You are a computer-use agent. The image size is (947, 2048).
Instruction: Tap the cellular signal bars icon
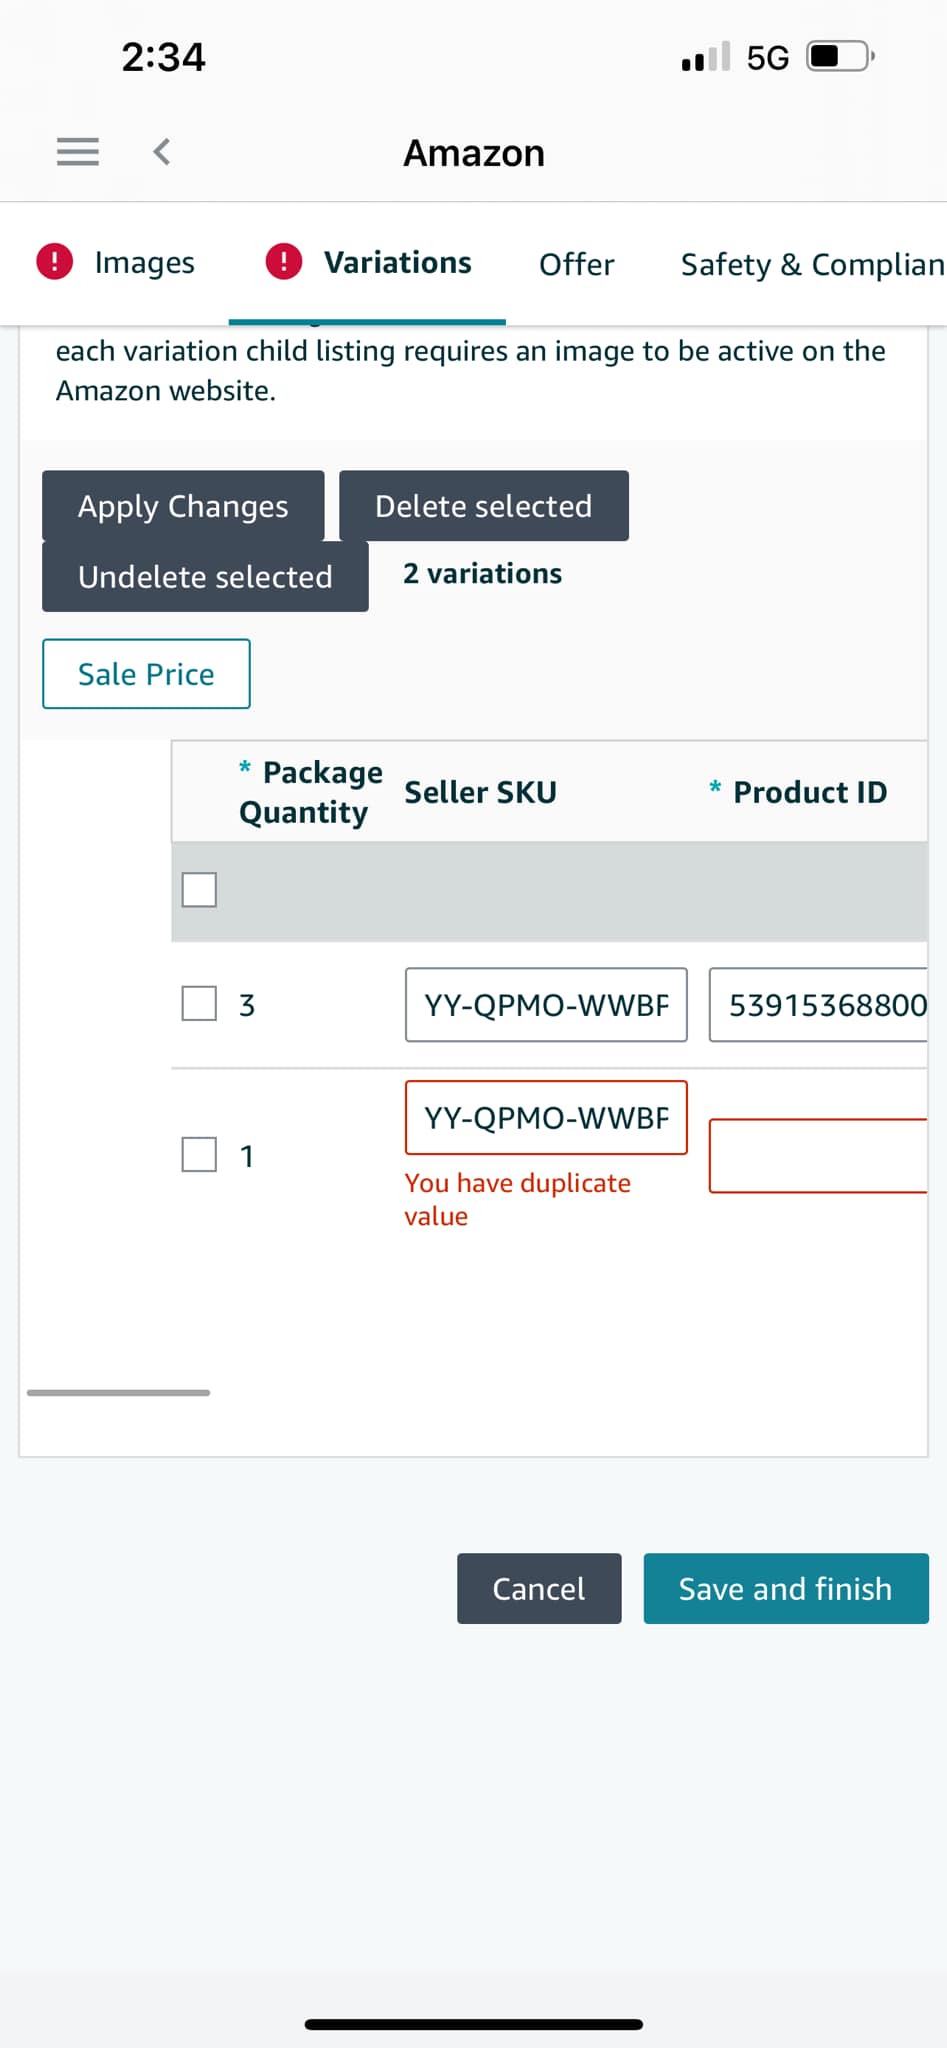(706, 56)
